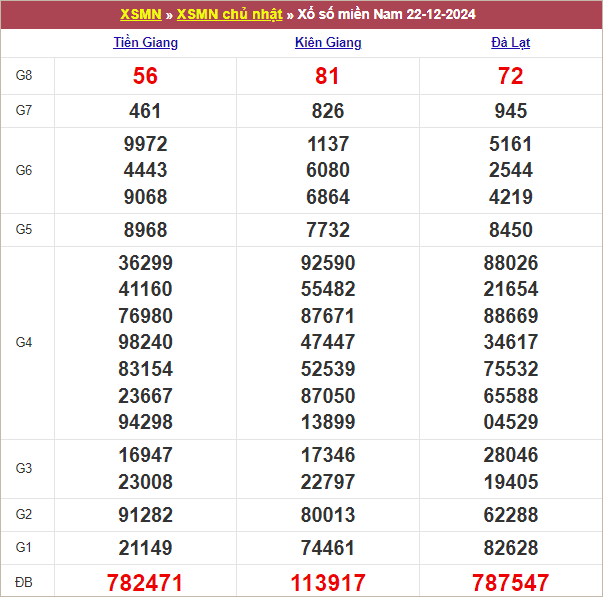Click the G8 row label
Image resolution: width=603 pixels, height=597 pixels.
pos(25,76)
